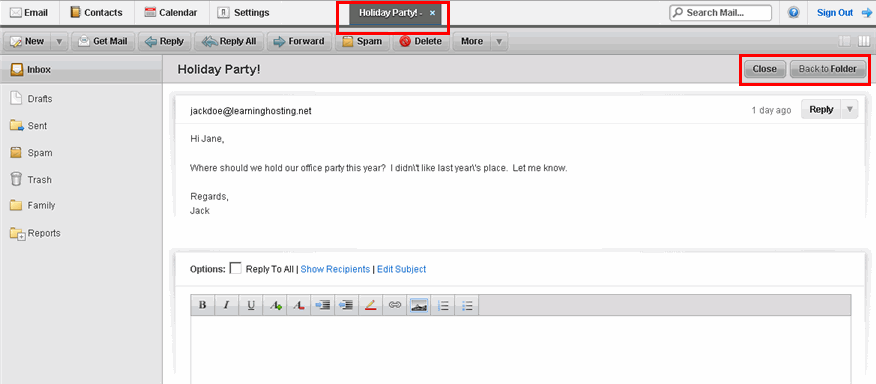Click the 'Holiday Party!' subject heading
This screenshot has height=384, width=876.
click(219, 69)
